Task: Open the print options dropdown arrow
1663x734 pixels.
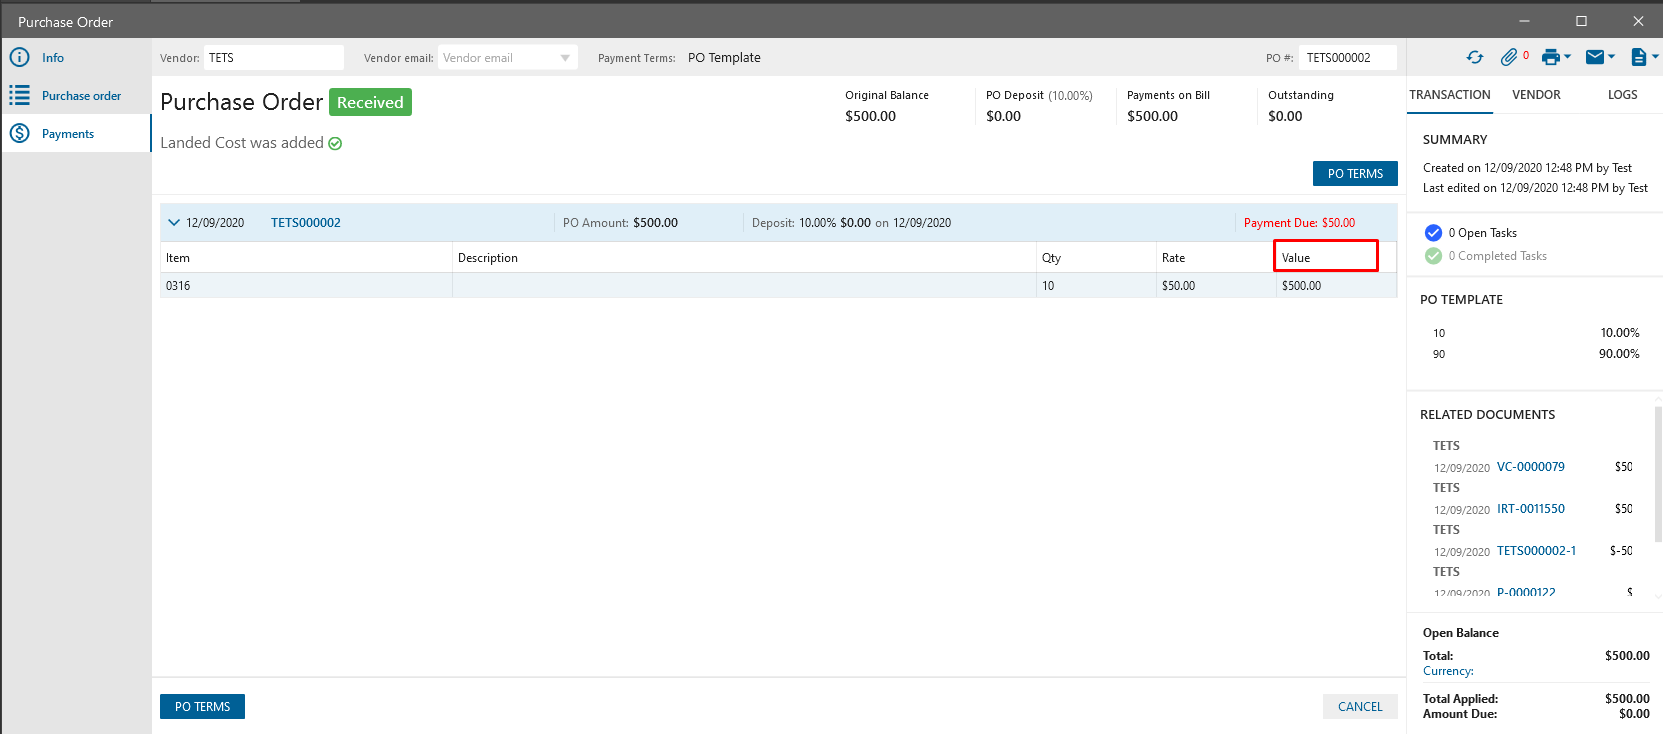Action: pos(1567,57)
